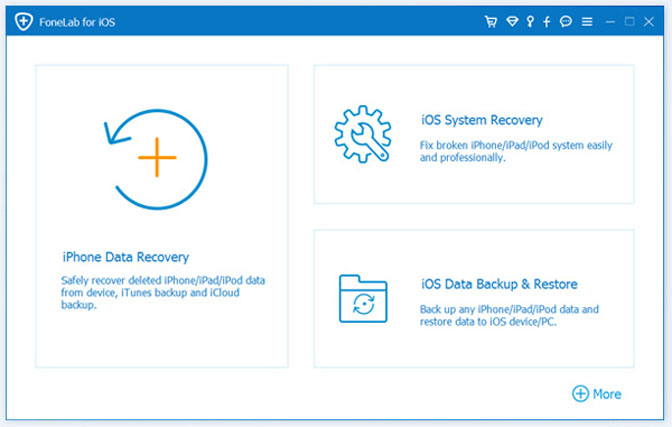The height and width of the screenshot is (427, 672).
Task: Click the diamond upgrade icon in title bar
Action: (512, 21)
